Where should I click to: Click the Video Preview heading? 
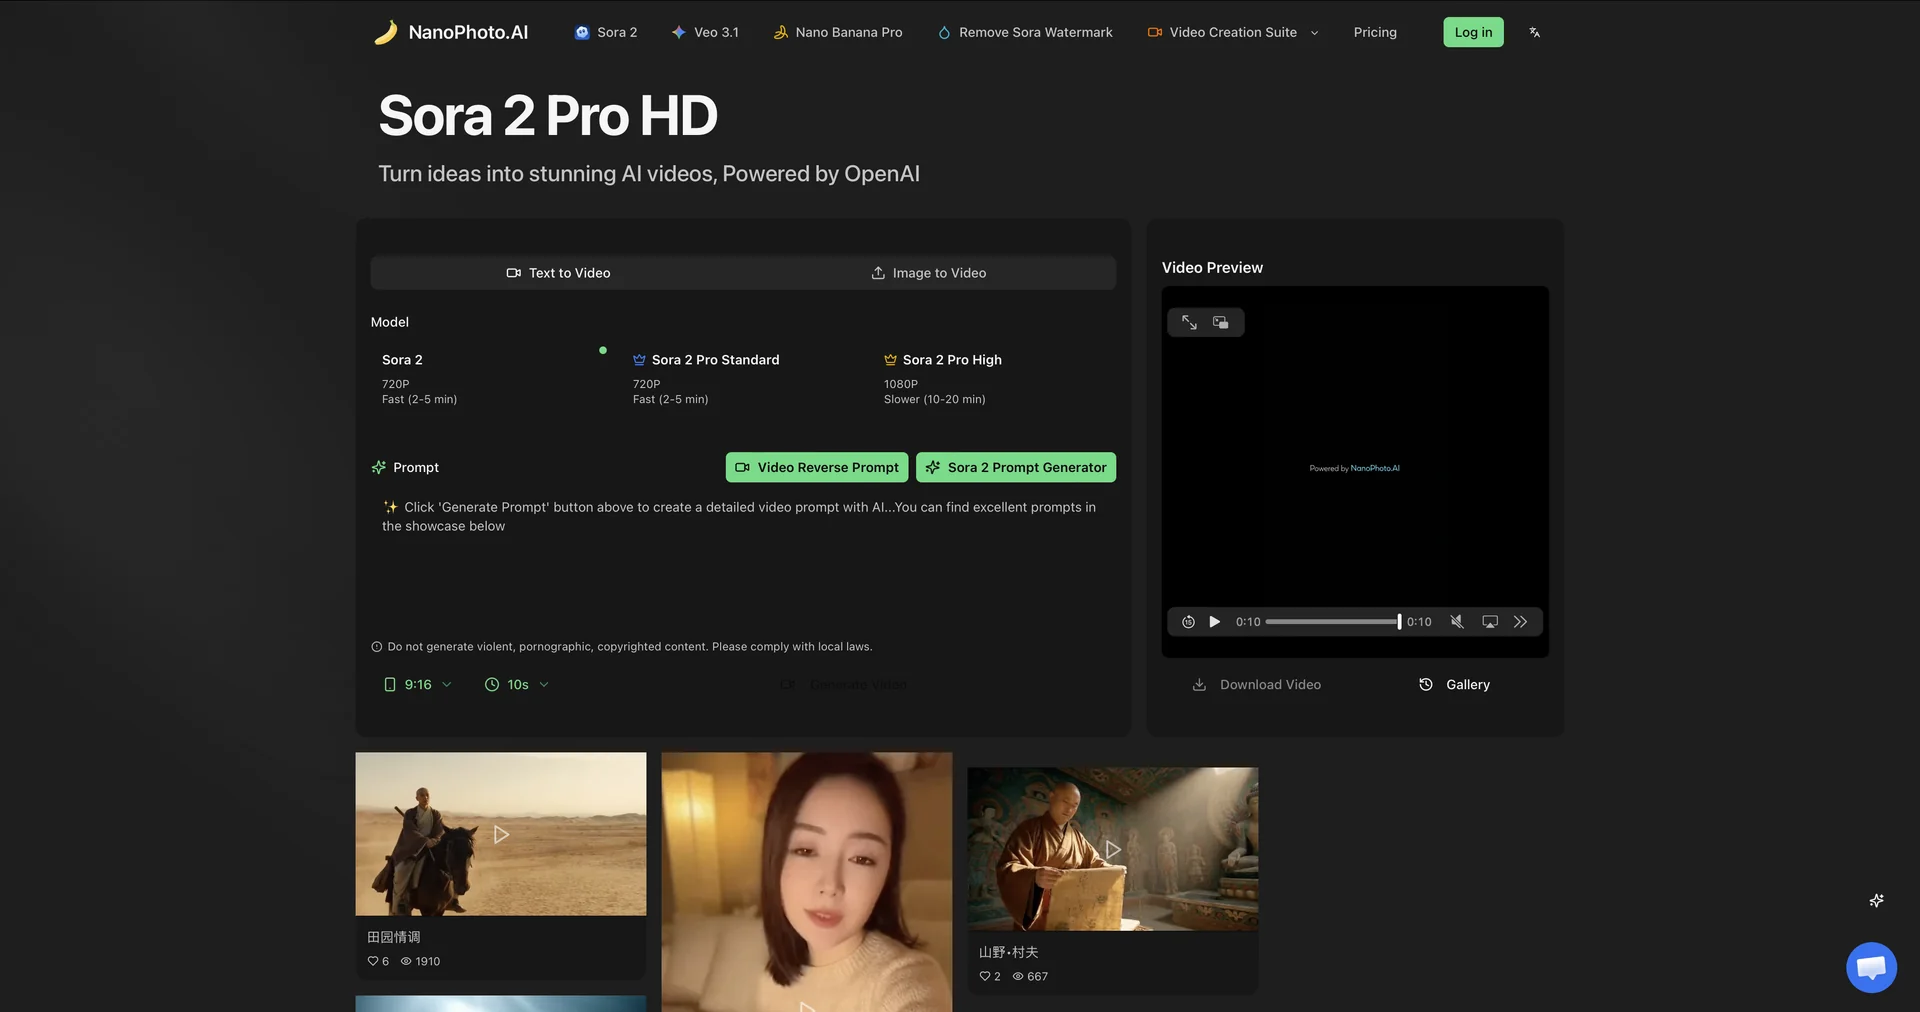coord(1212,268)
